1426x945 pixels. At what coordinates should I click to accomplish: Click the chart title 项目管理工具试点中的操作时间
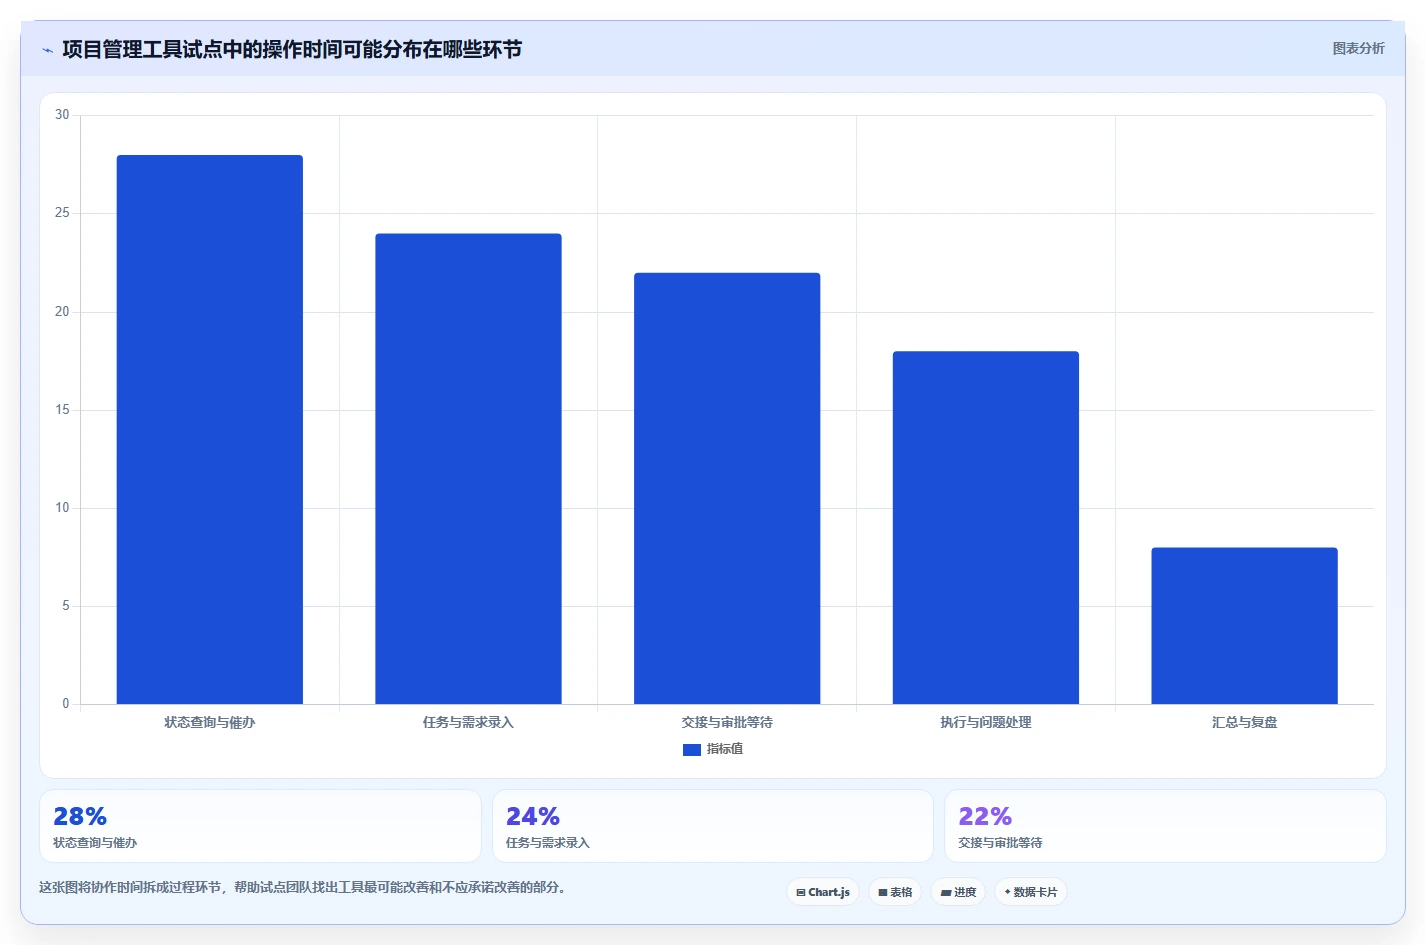point(292,50)
